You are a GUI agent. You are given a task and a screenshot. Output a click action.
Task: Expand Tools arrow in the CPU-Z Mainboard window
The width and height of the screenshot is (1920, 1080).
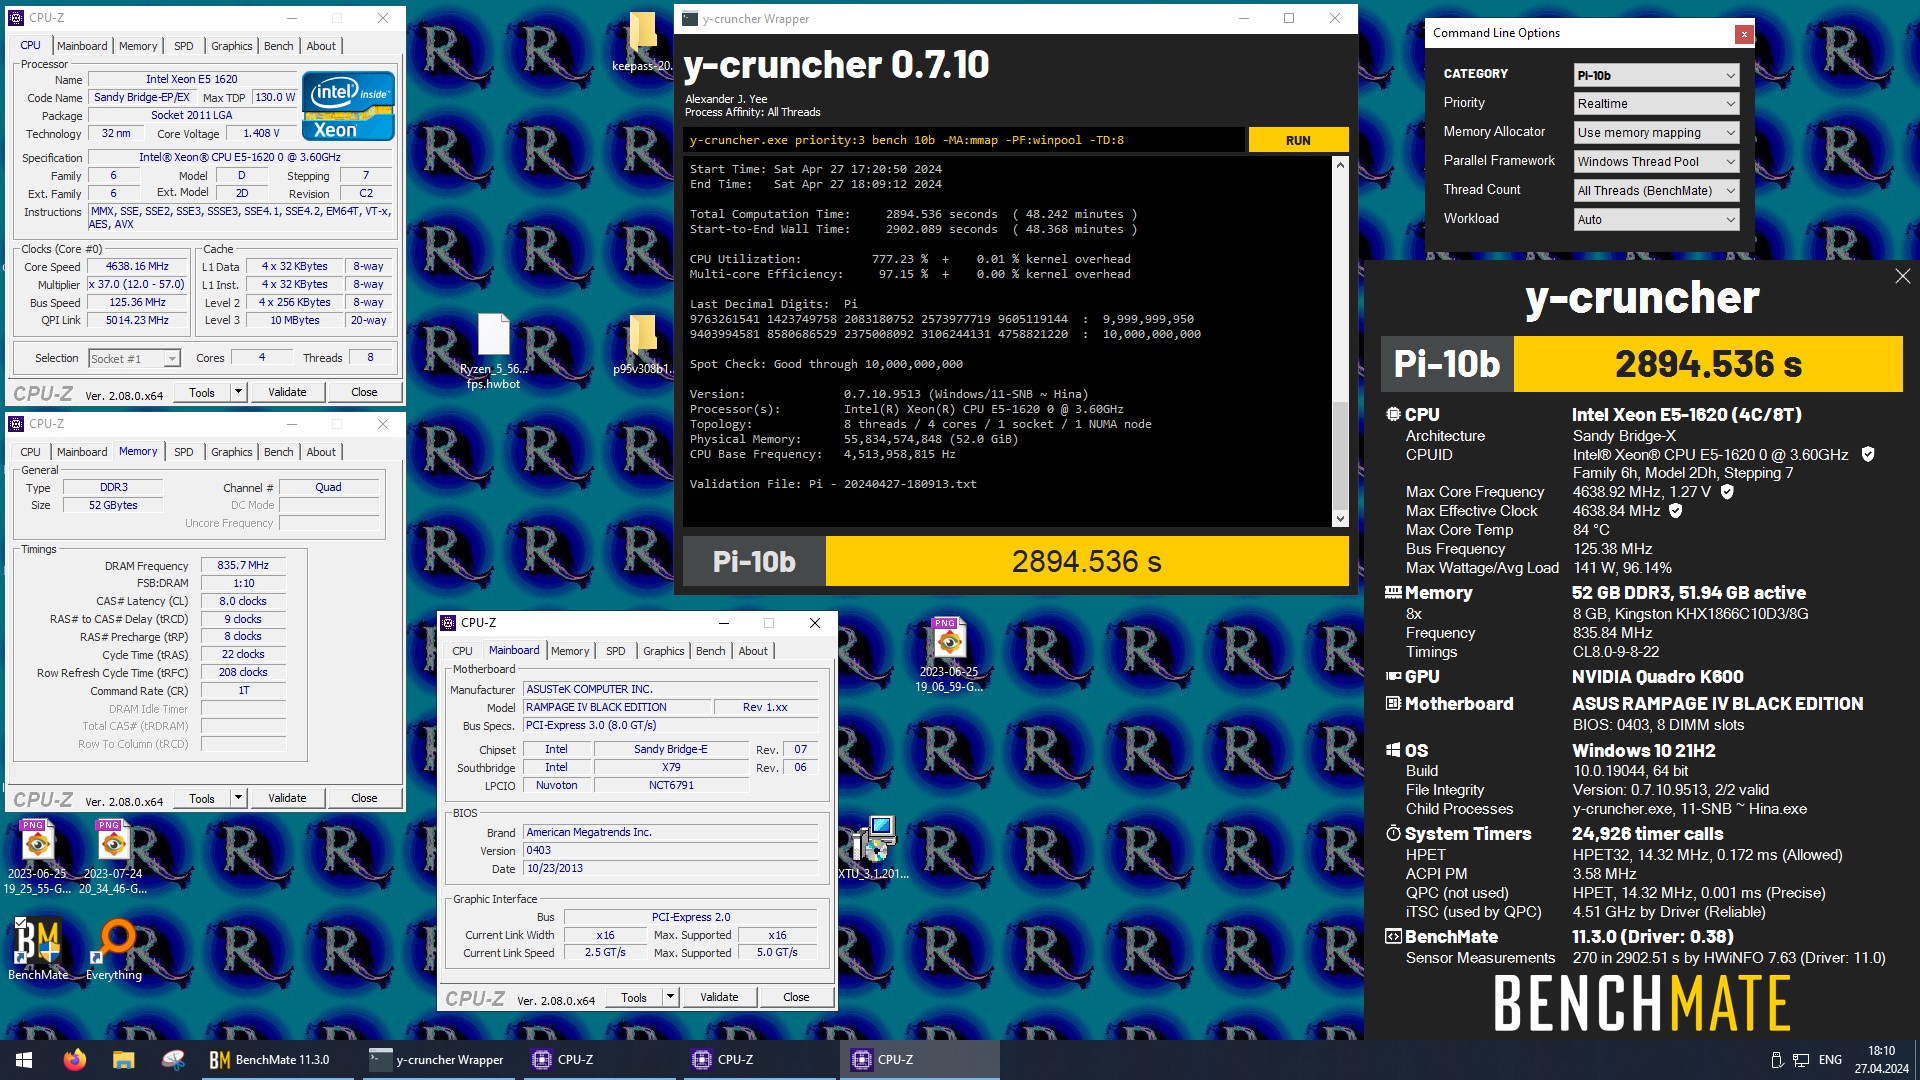click(x=670, y=997)
